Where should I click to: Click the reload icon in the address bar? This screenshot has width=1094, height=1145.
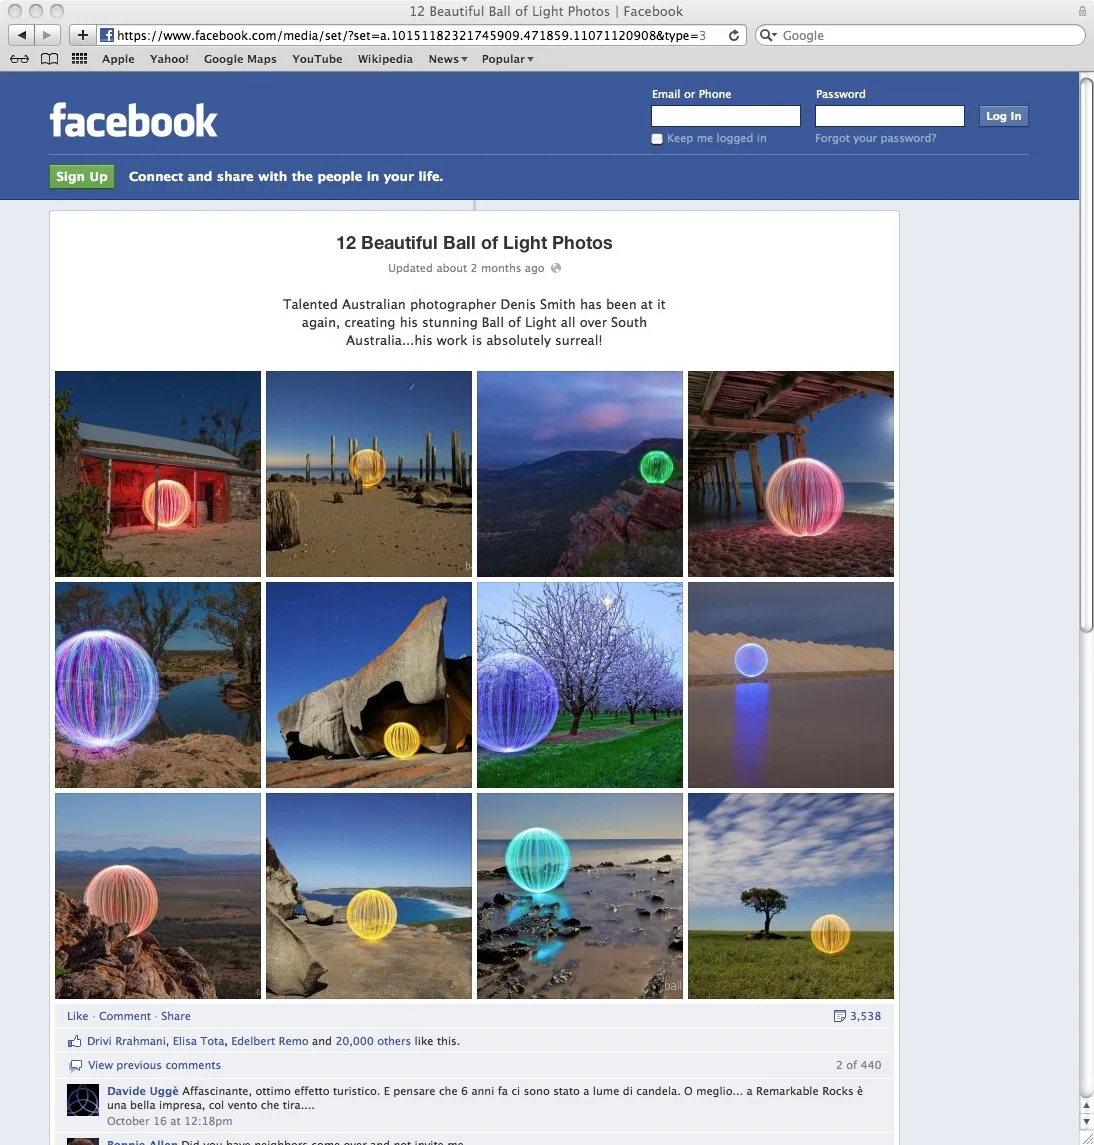pyautogui.click(x=732, y=35)
